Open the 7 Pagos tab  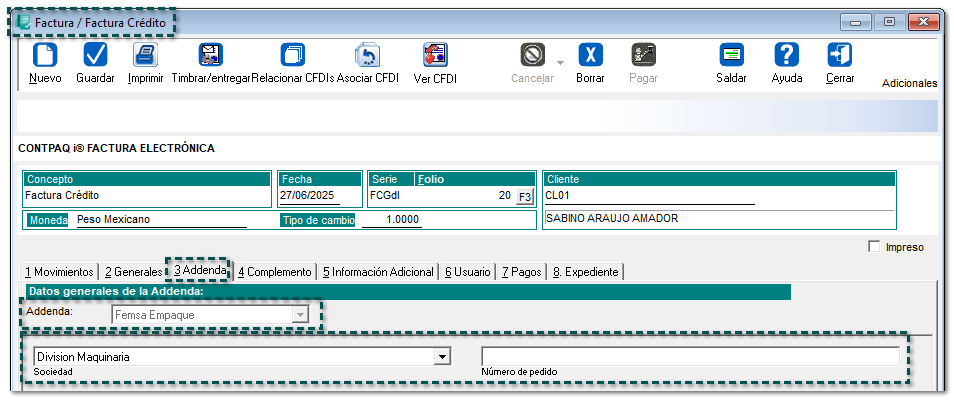pos(521,272)
